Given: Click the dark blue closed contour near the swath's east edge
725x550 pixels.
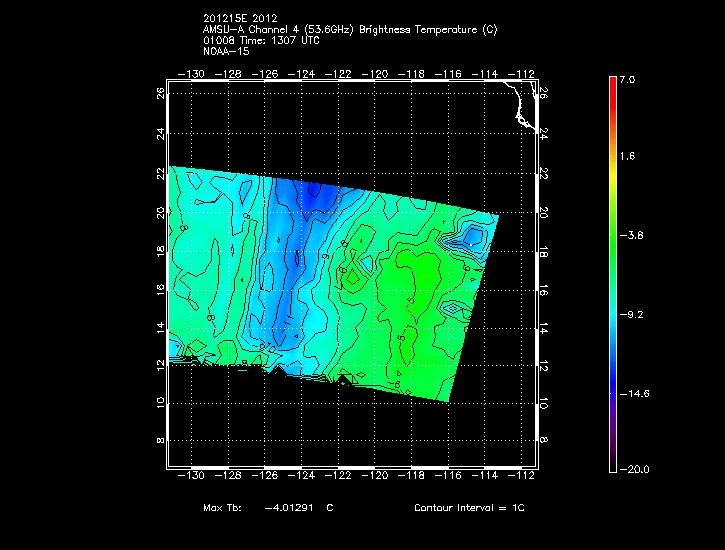Looking at the screenshot, I should pyautogui.click(x=474, y=236).
